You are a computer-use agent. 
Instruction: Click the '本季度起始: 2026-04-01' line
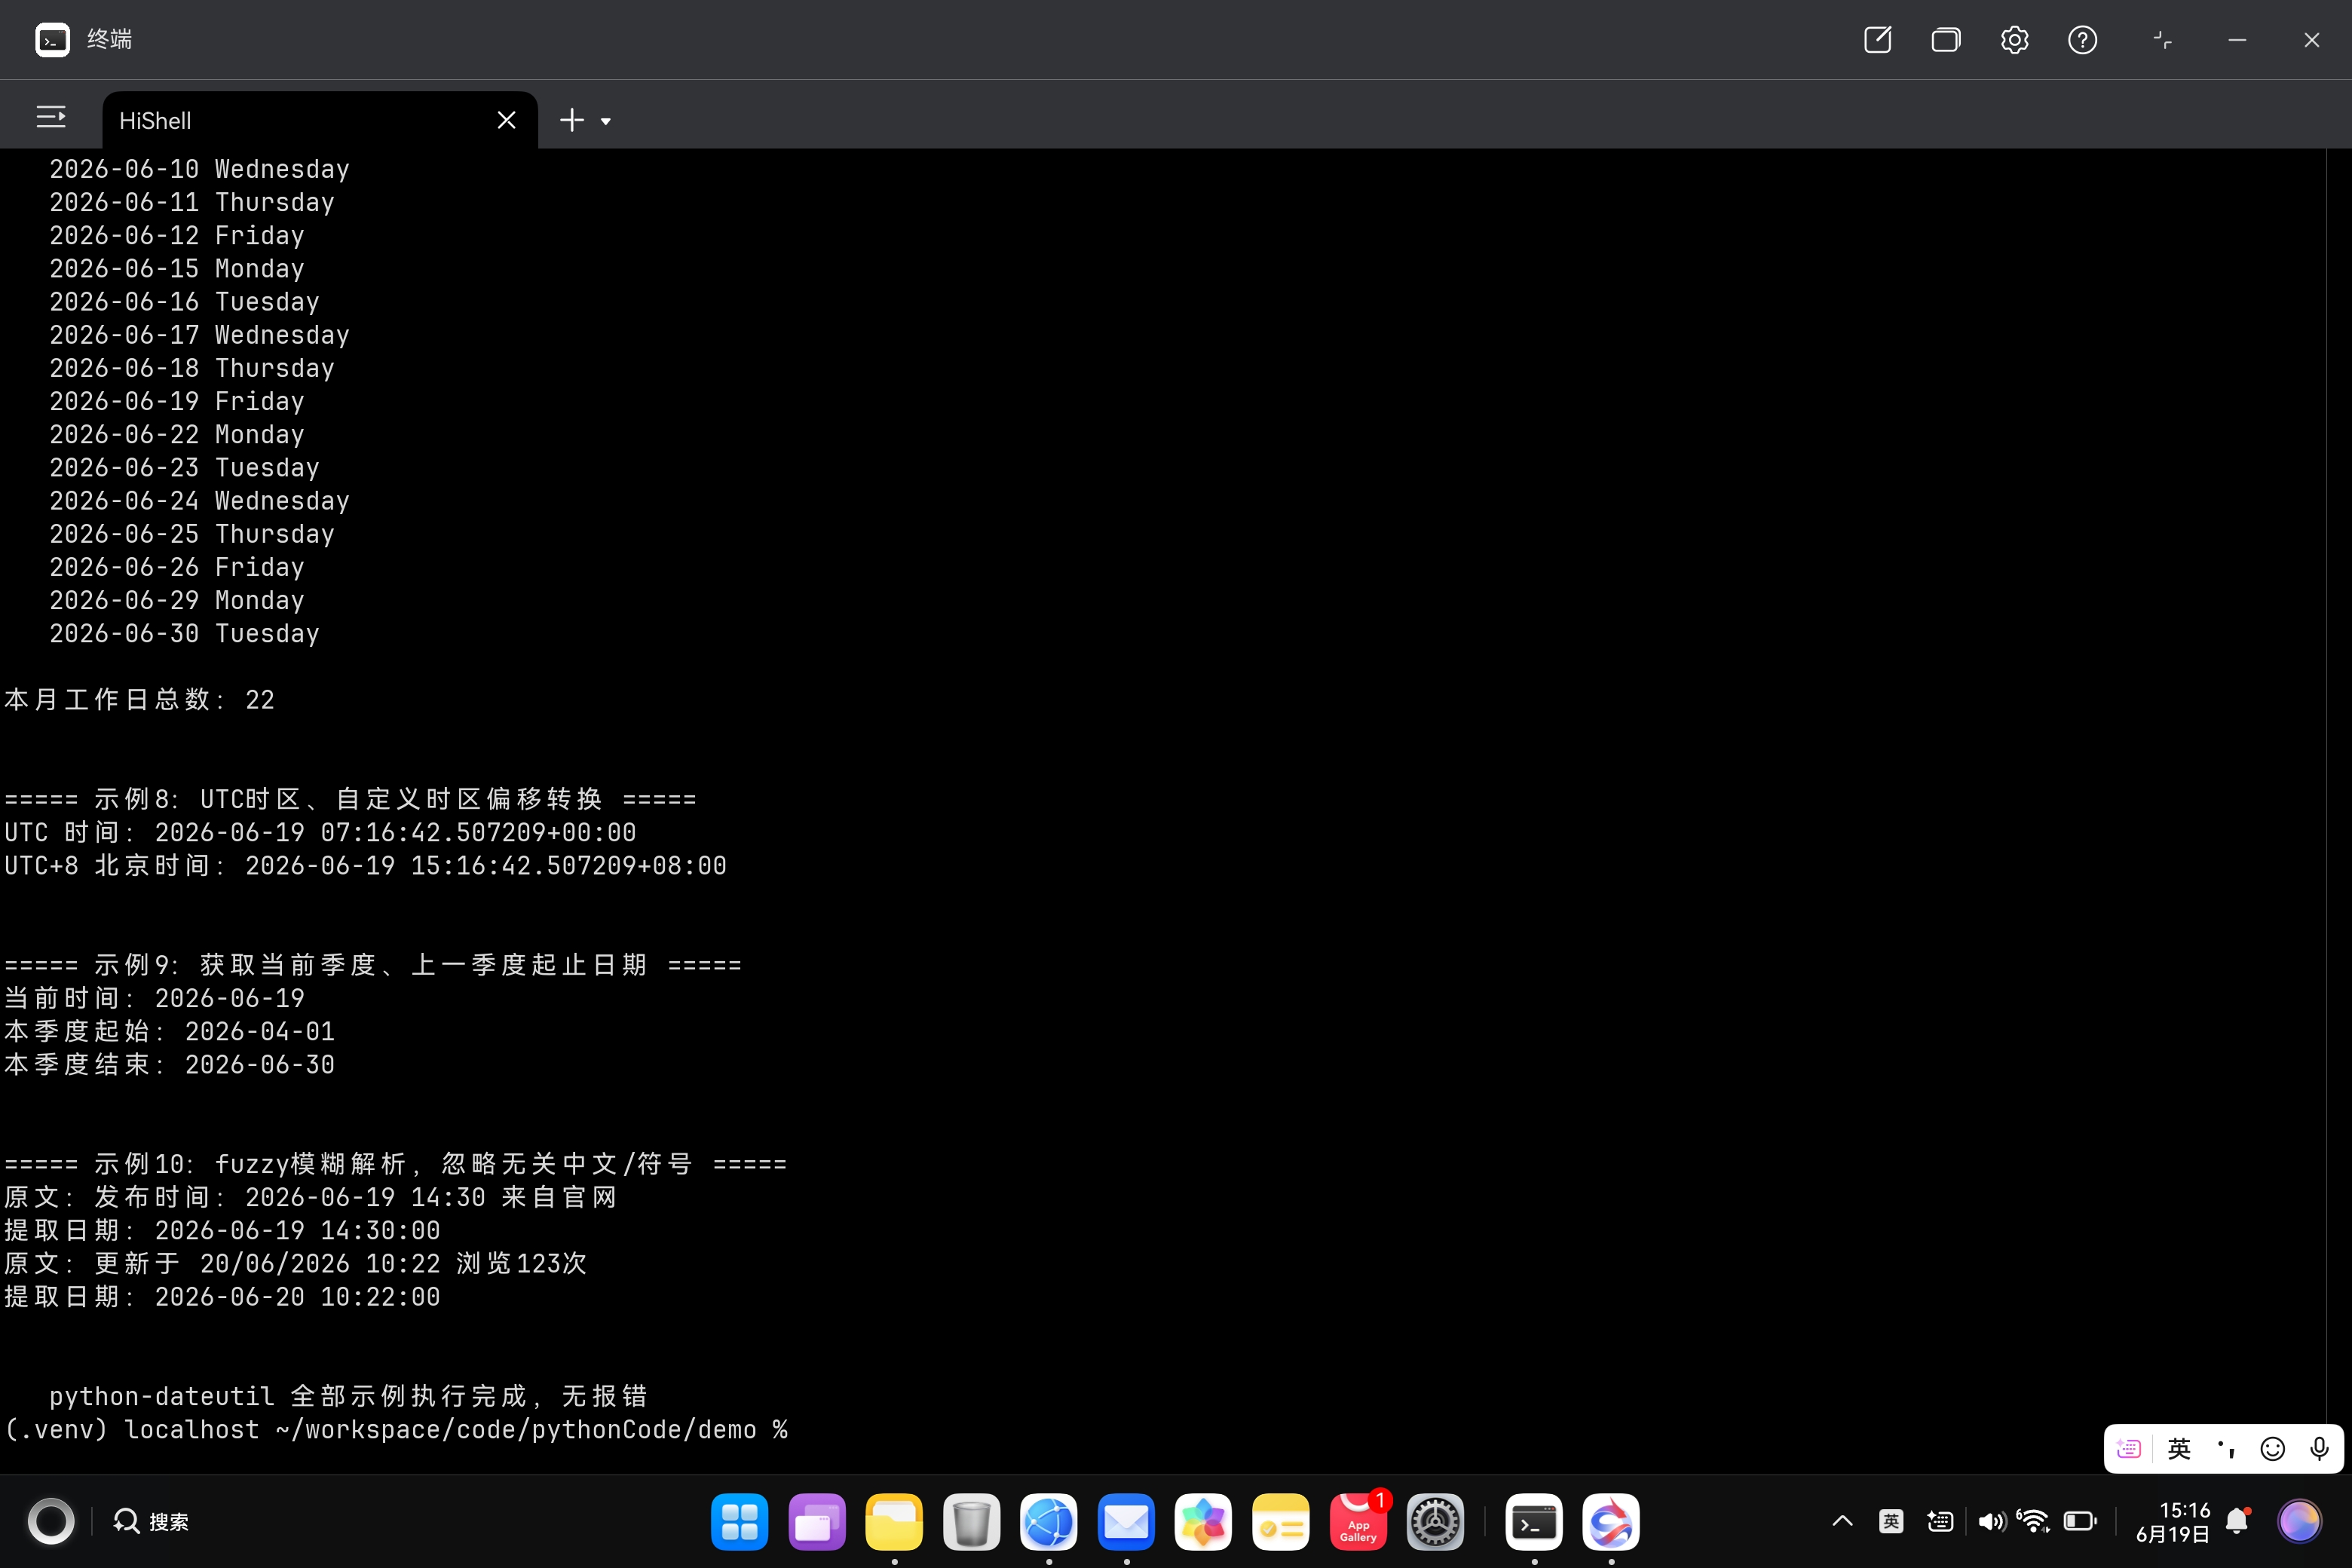point(169,1032)
